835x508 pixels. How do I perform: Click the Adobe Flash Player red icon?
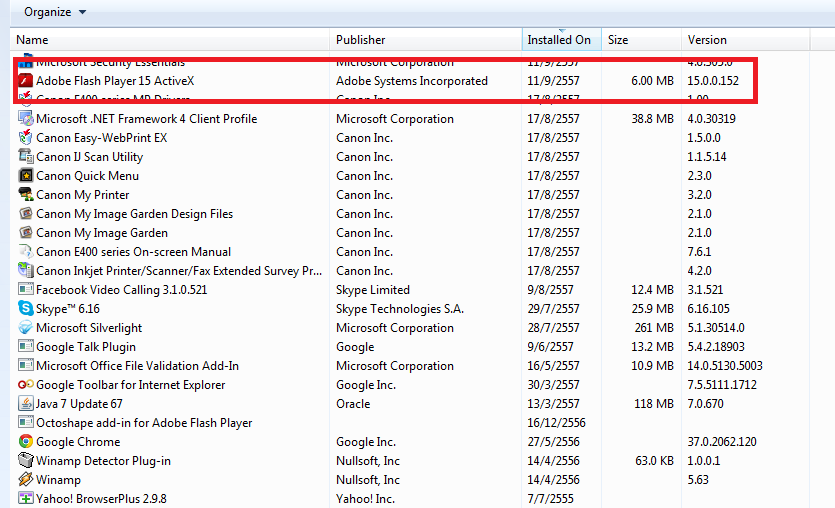pyautogui.click(x=25, y=81)
